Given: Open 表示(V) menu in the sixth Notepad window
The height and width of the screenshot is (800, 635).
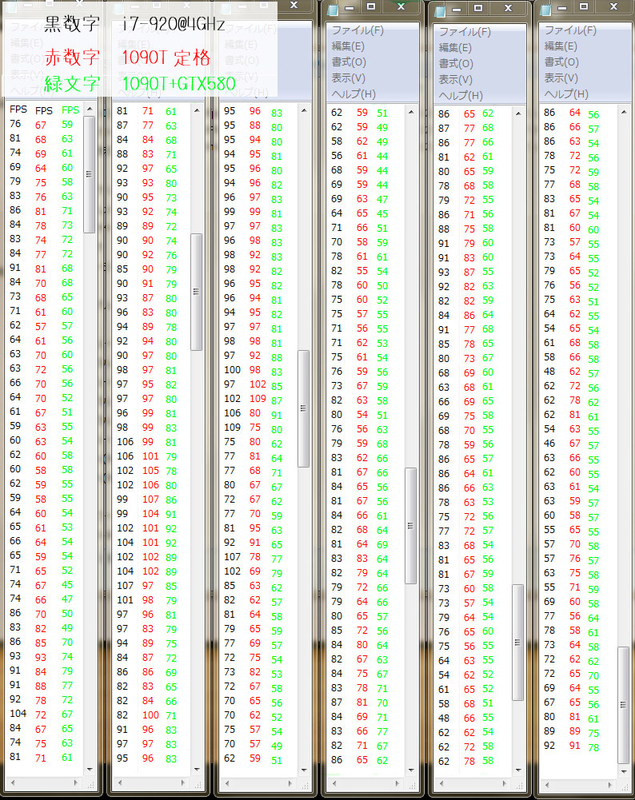Looking at the screenshot, I should click(x=561, y=78).
